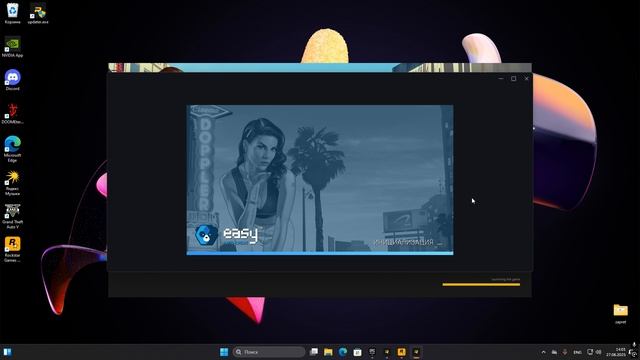Select the yellow folder on the desktop
This screenshot has width=640, height=360.
pos(620,313)
